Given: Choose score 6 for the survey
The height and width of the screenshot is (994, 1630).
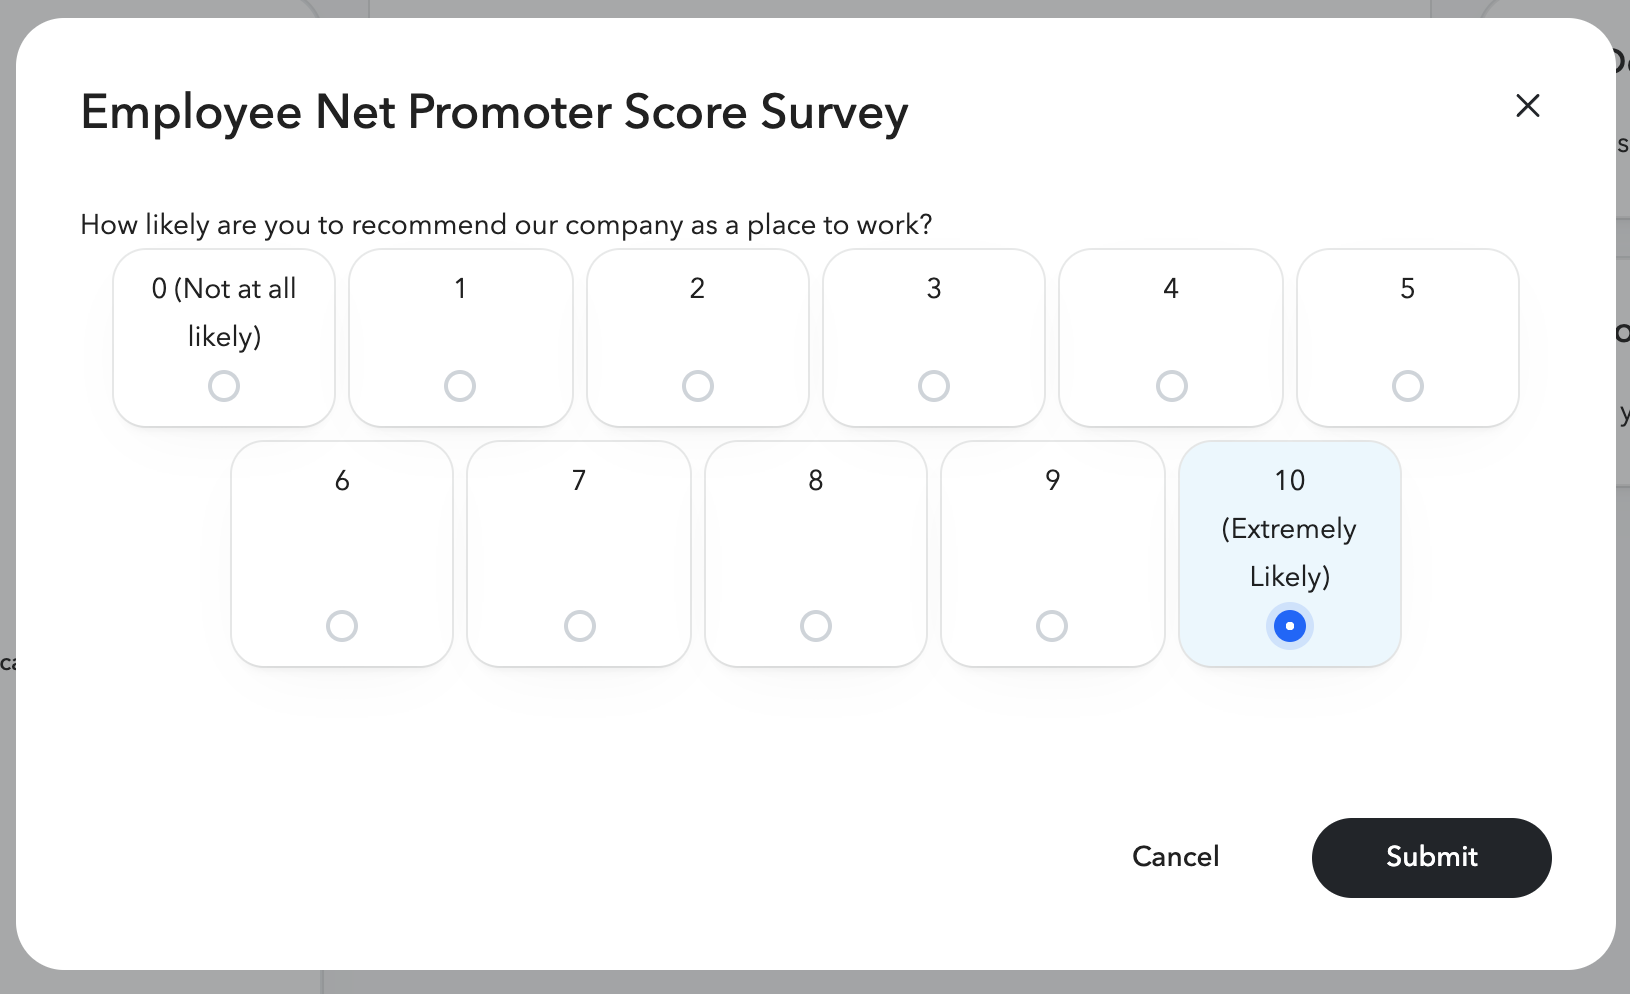Looking at the screenshot, I should pyautogui.click(x=341, y=625).
